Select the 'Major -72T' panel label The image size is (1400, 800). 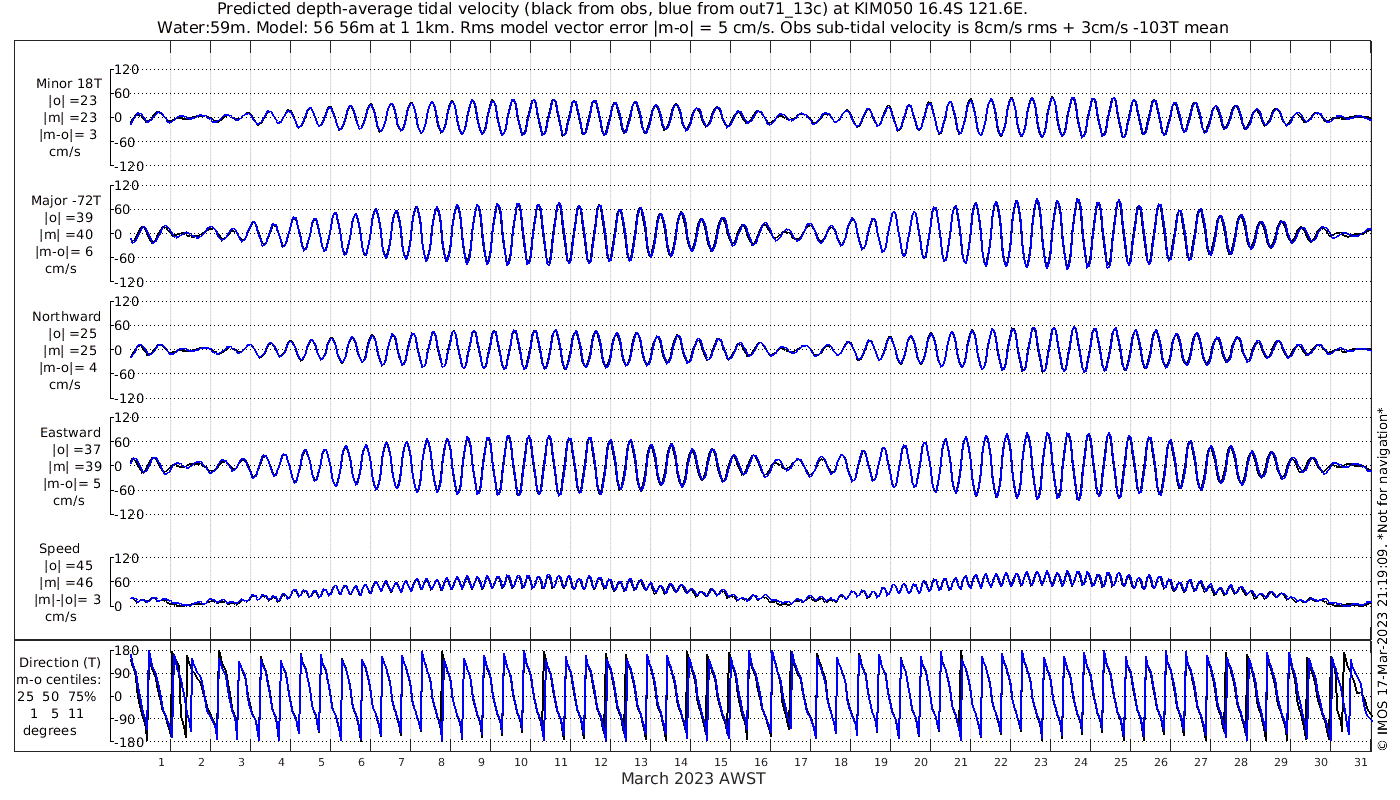(x=65, y=200)
